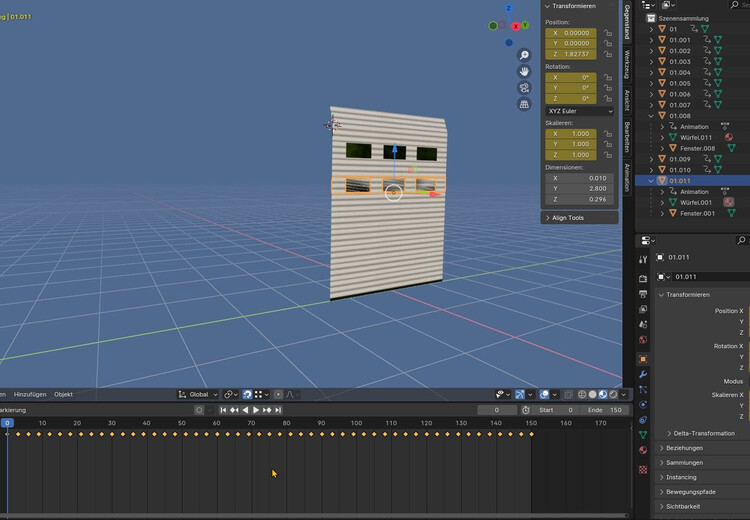Open the Modifiers wrench tab icon
This screenshot has width=750, height=520.
643,374
